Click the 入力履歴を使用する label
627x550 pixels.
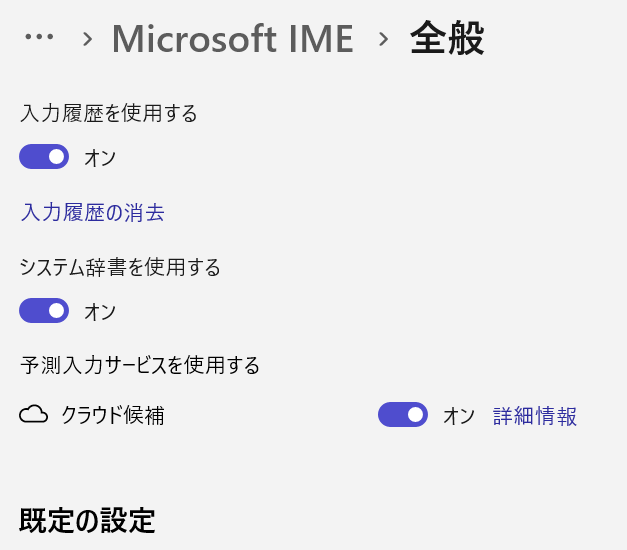(109, 113)
